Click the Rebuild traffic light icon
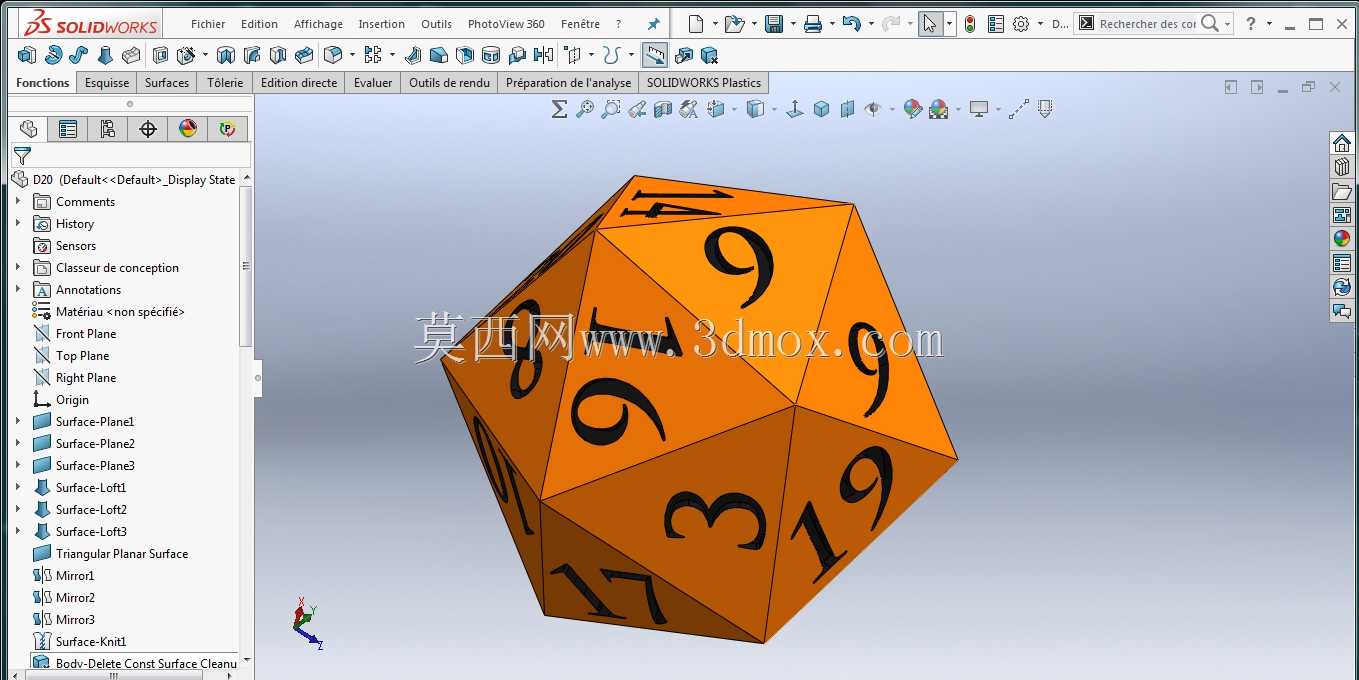1359x680 pixels. [969, 24]
